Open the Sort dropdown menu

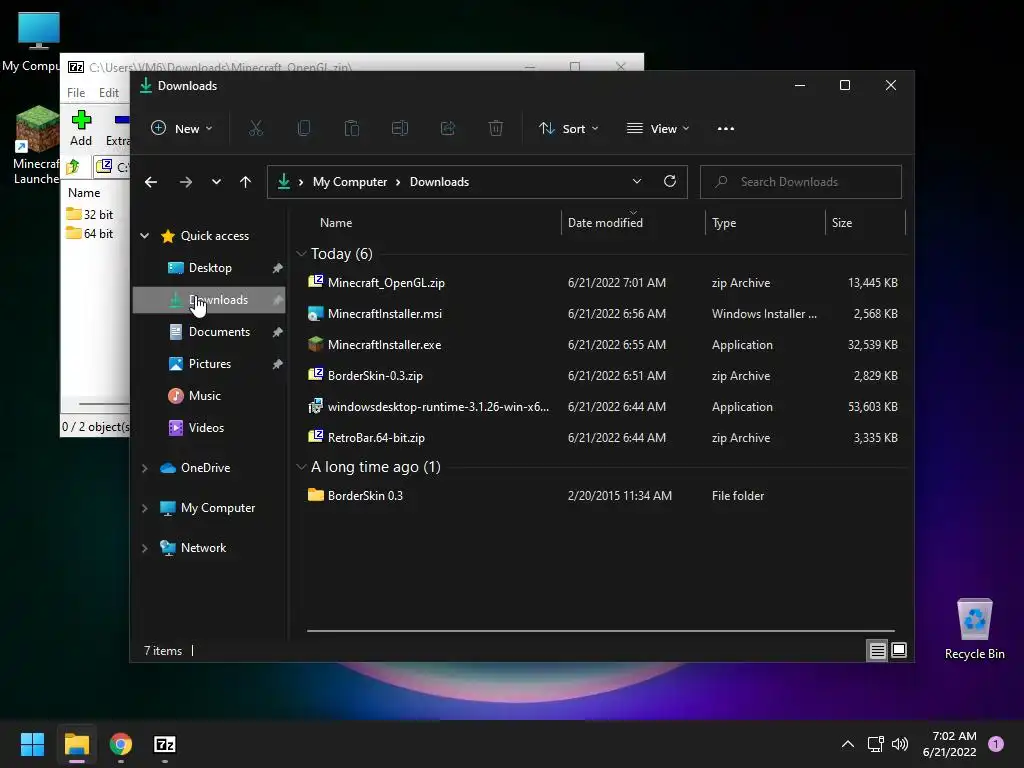coord(568,129)
